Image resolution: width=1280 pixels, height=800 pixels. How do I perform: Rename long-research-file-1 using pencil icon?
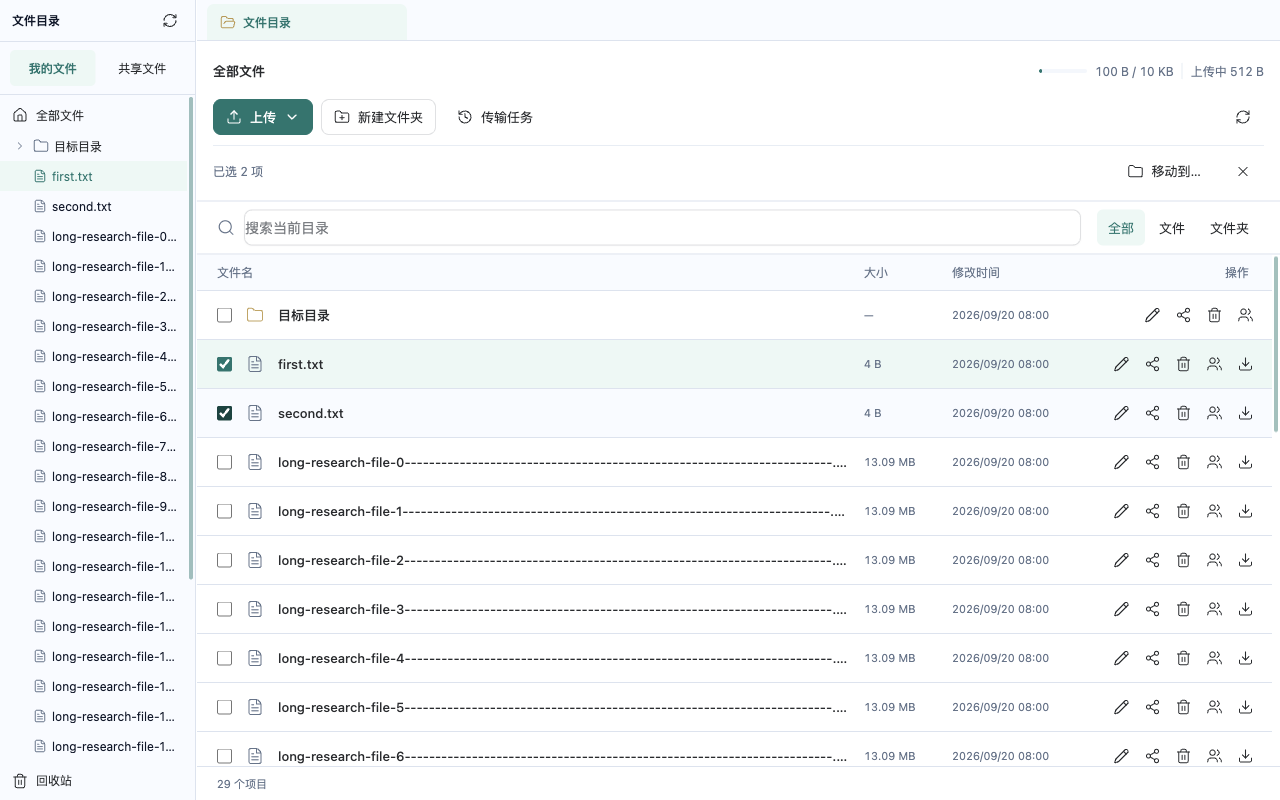click(x=1121, y=511)
